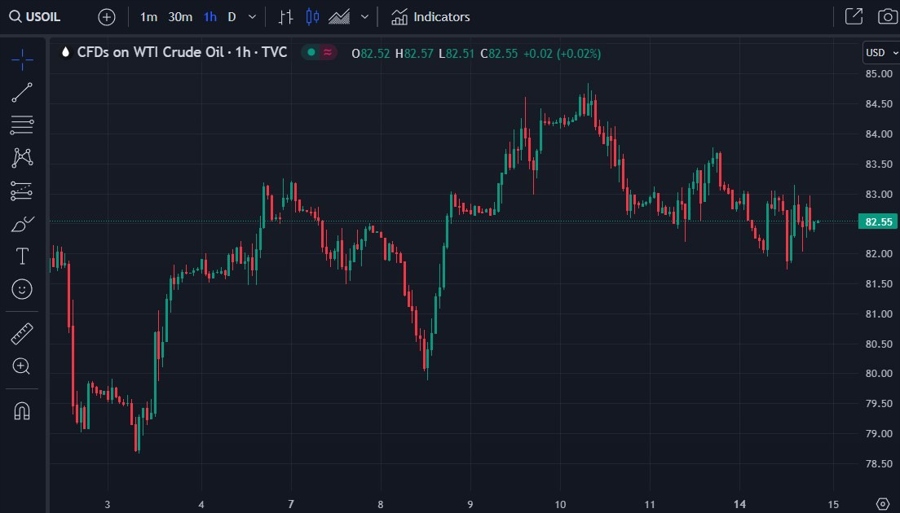Expand the chart style dropdown arrow
The width and height of the screenshot is (900, 513).
click(x=364, y=17)
